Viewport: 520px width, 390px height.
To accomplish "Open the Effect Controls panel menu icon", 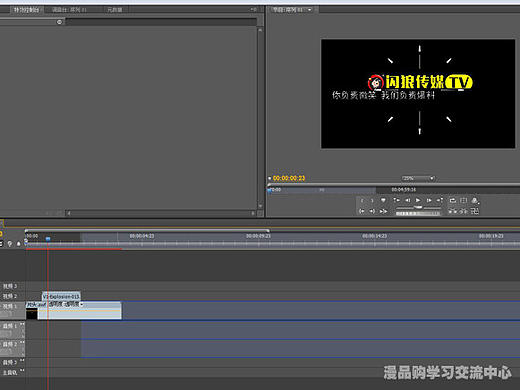I will coord(253,10).
